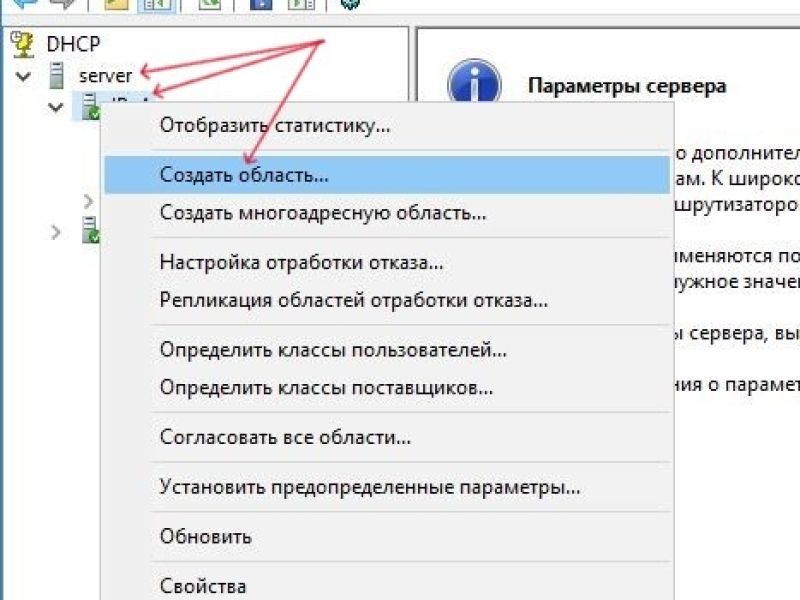Click the 'Параметры сервера' heading
This screenshot has height=600, width=800.
click(x=627, y=86)
